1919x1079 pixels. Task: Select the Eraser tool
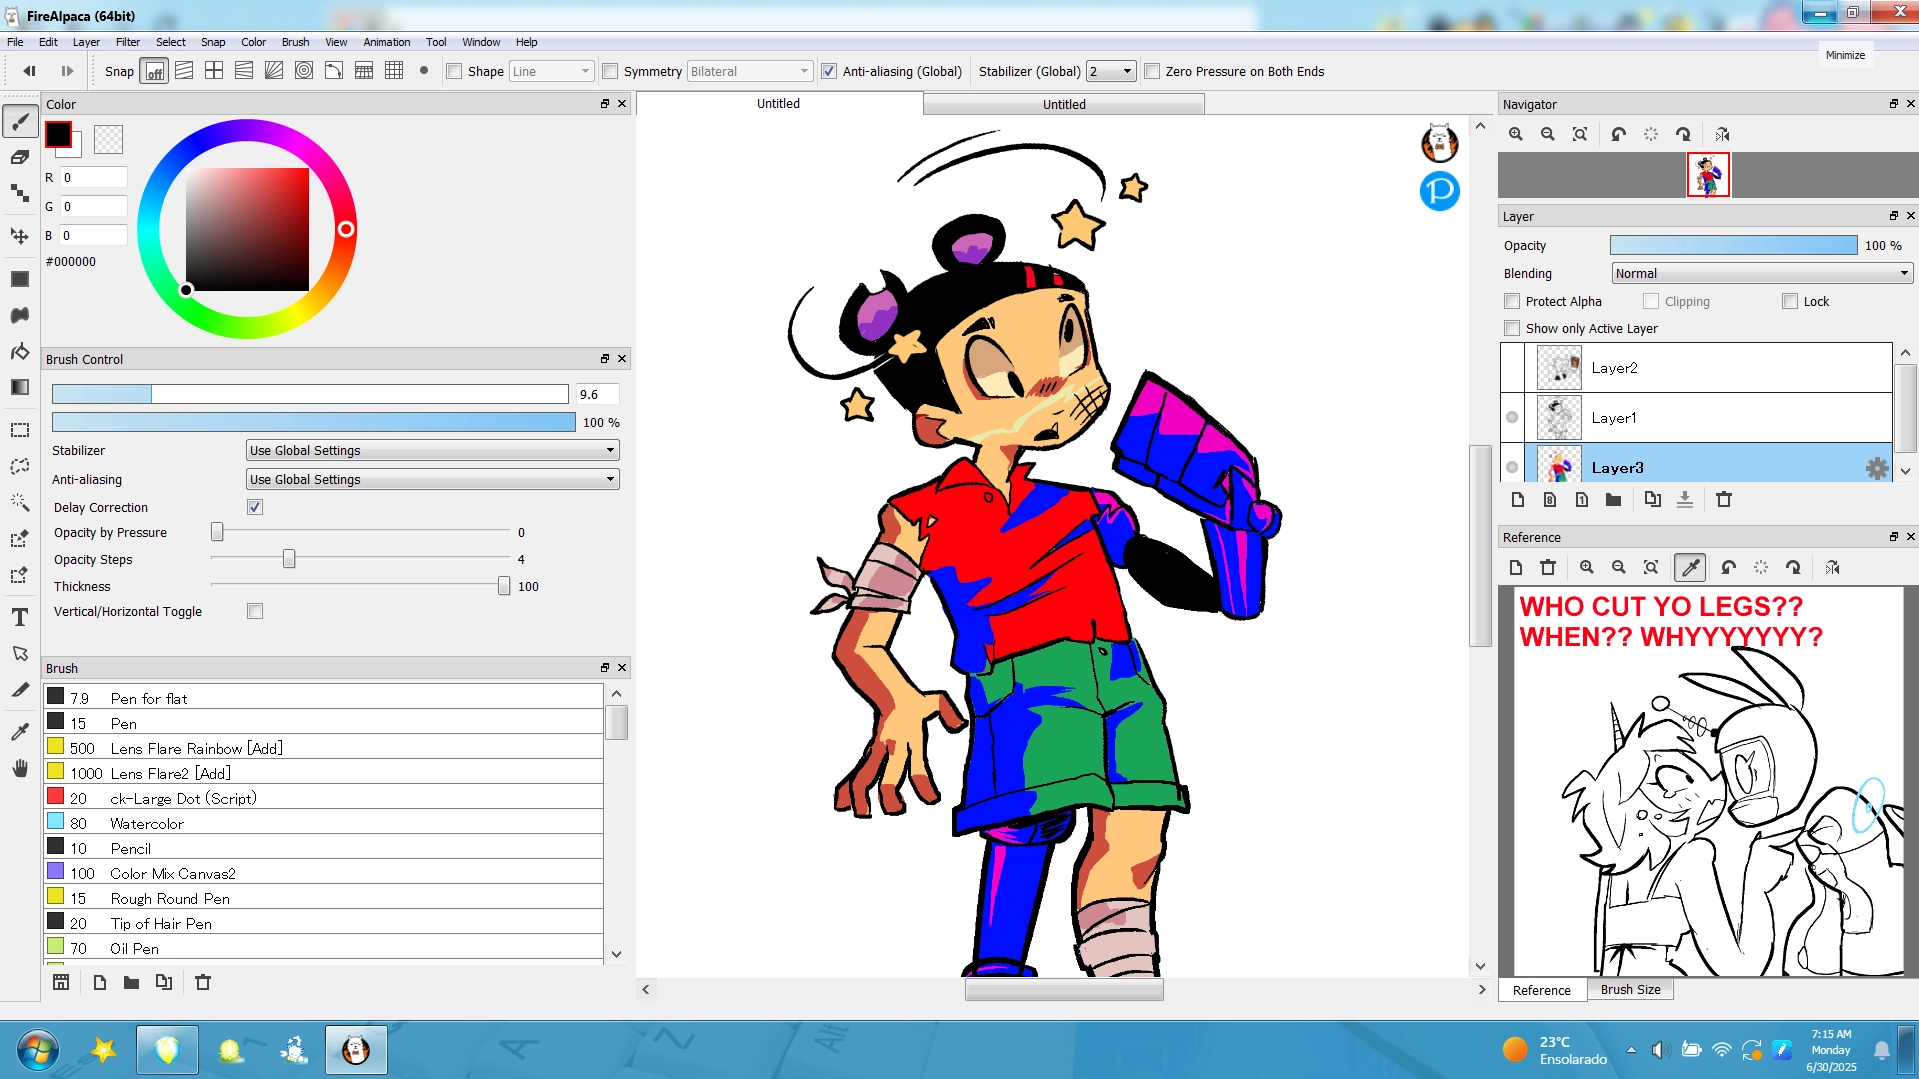pos(20,157)
